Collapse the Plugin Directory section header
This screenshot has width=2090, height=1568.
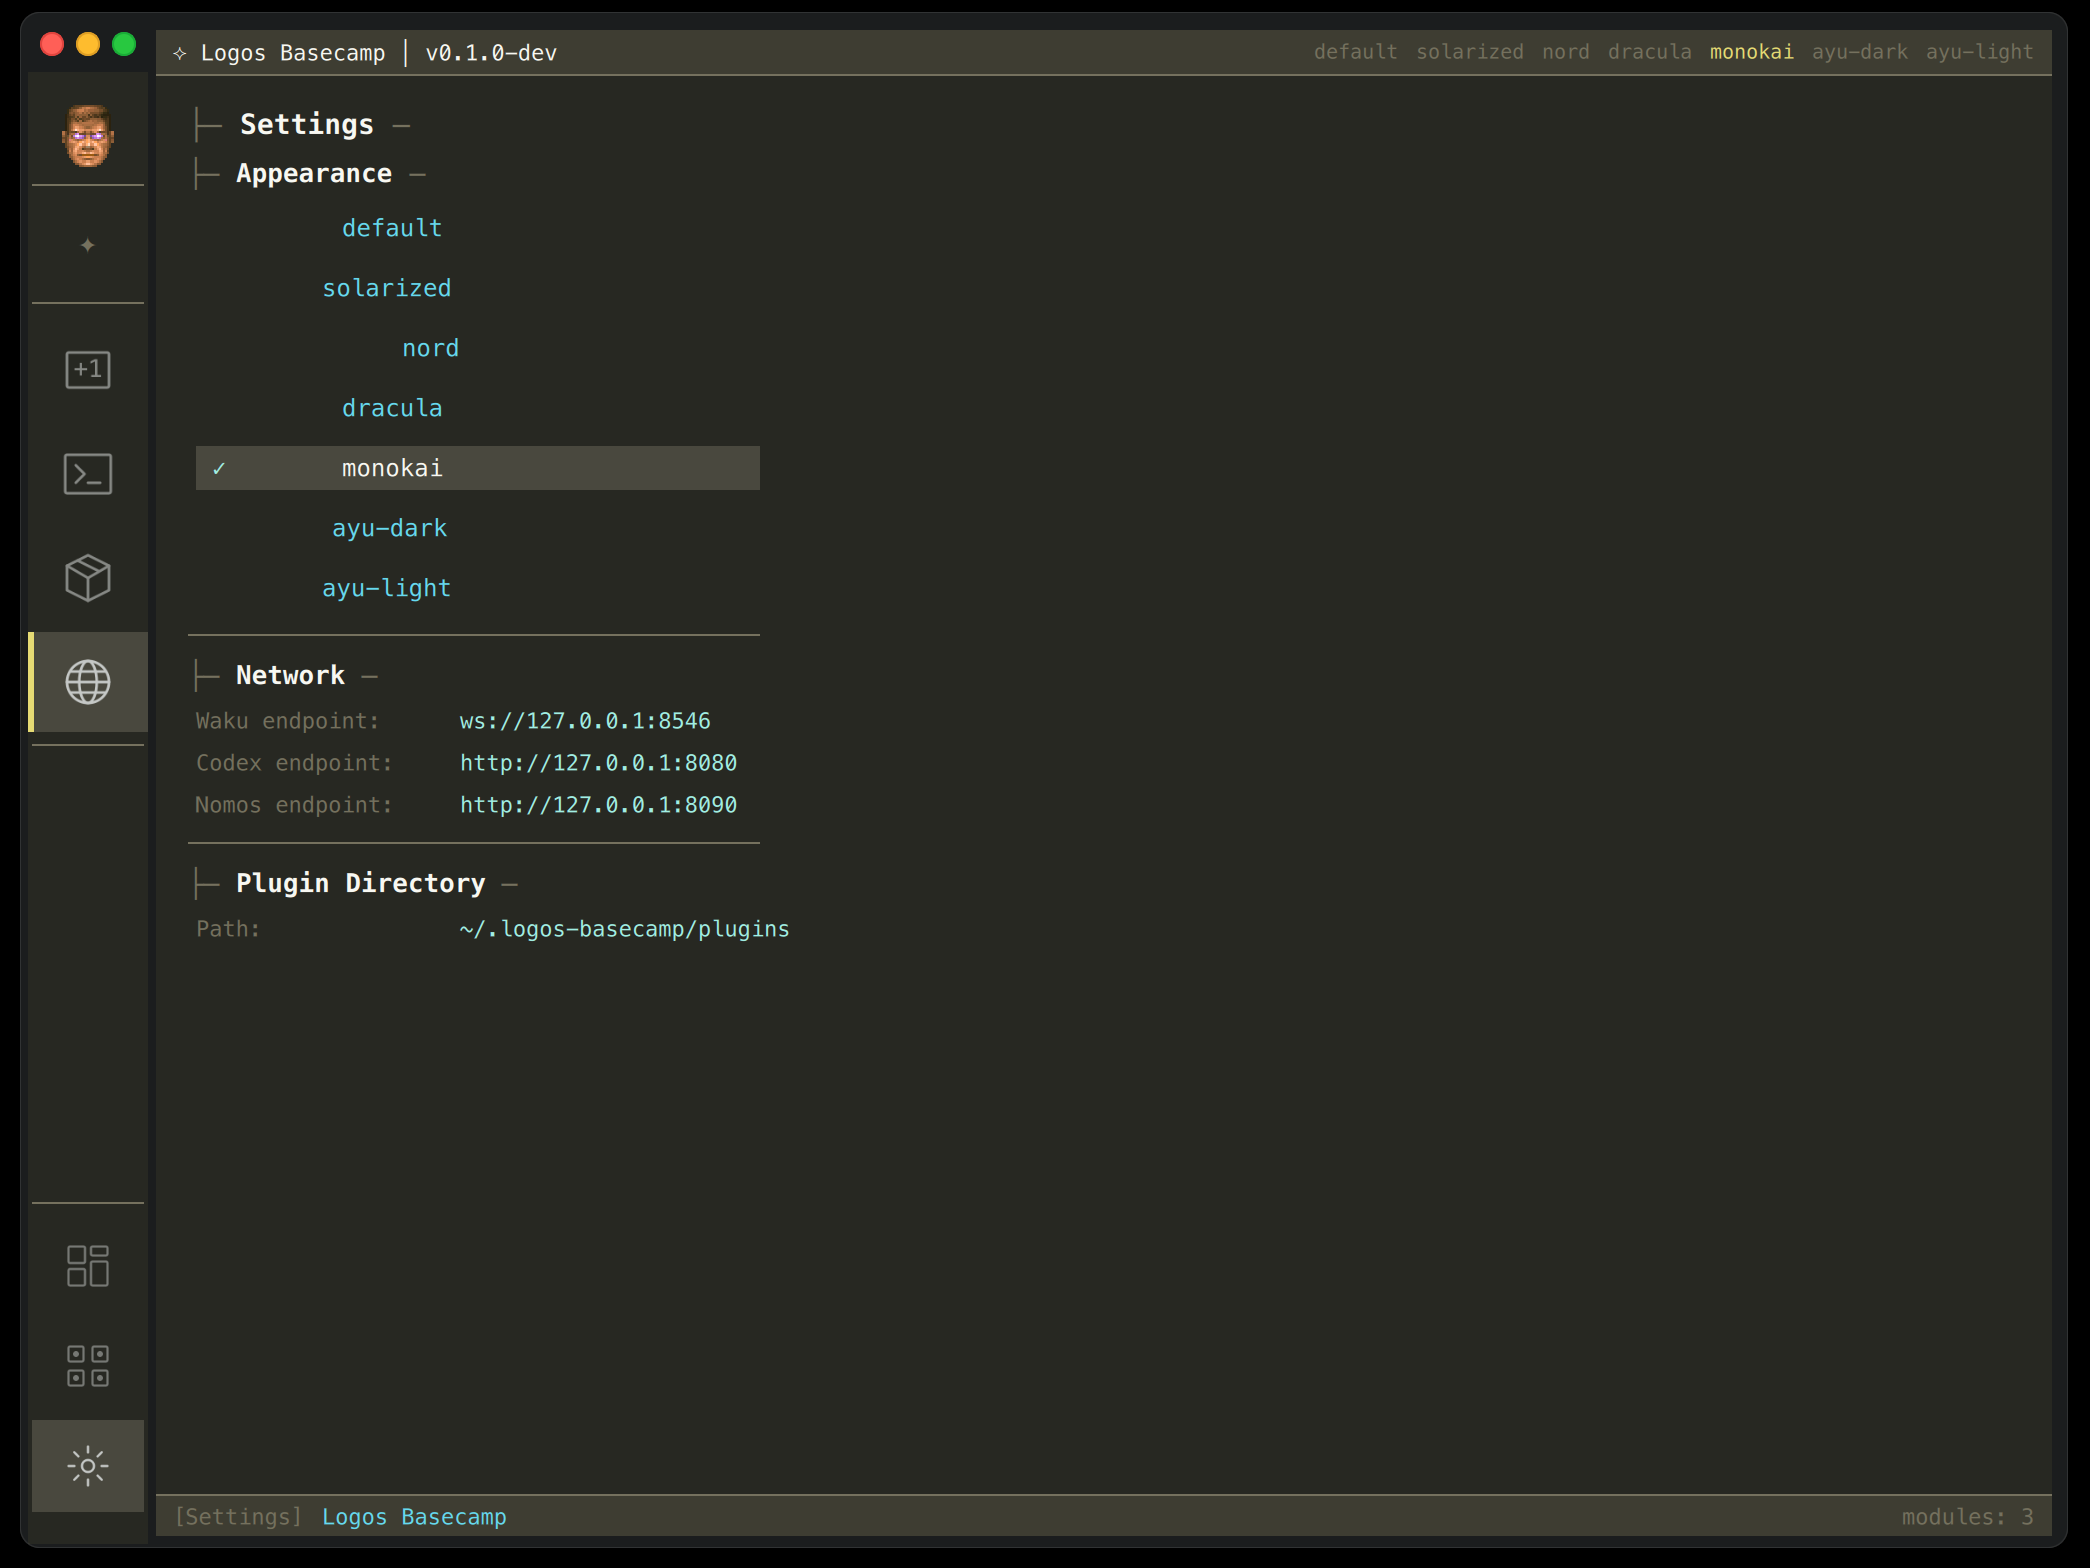[360, 884]
